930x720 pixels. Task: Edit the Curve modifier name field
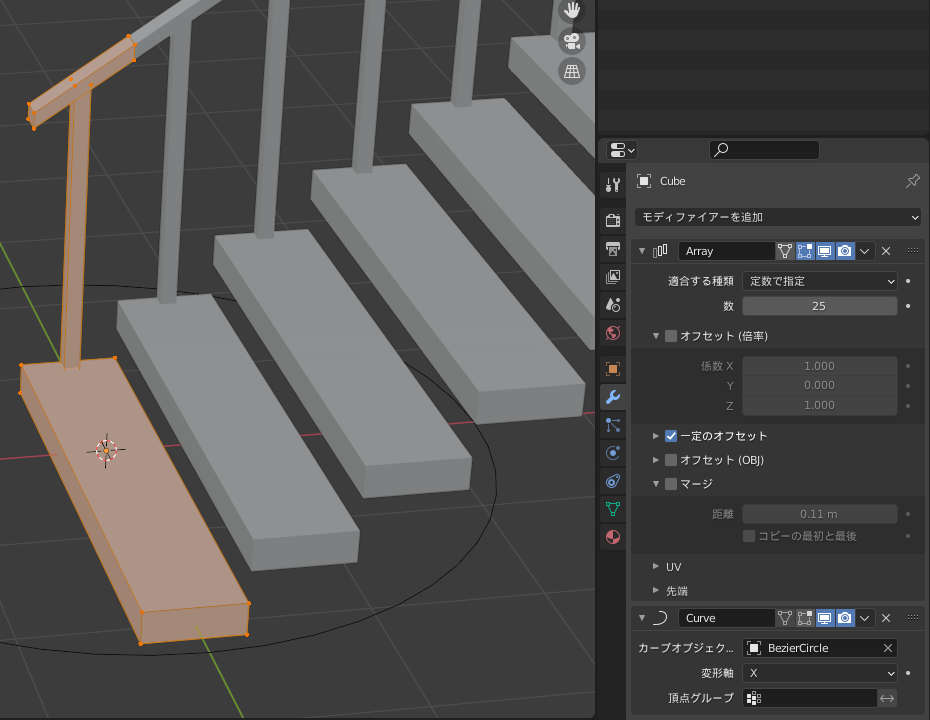tap(727, 618)
